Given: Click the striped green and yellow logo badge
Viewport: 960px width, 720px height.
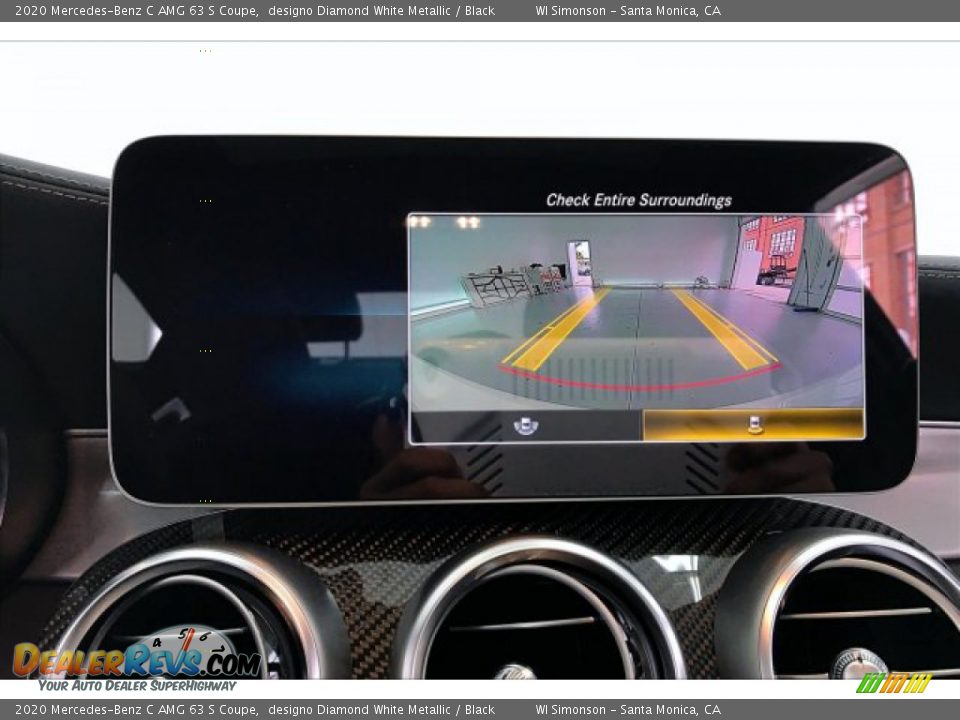Looking at the screenshot, I should (x=893, y=684).
